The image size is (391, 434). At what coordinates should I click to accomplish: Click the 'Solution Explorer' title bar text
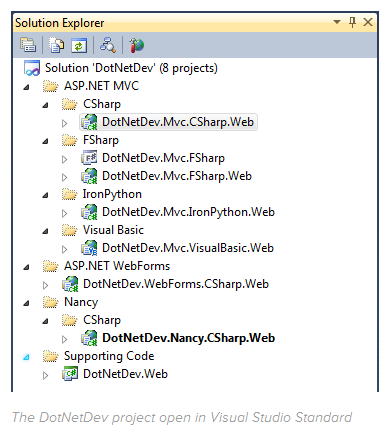click(x=60, y=23)
